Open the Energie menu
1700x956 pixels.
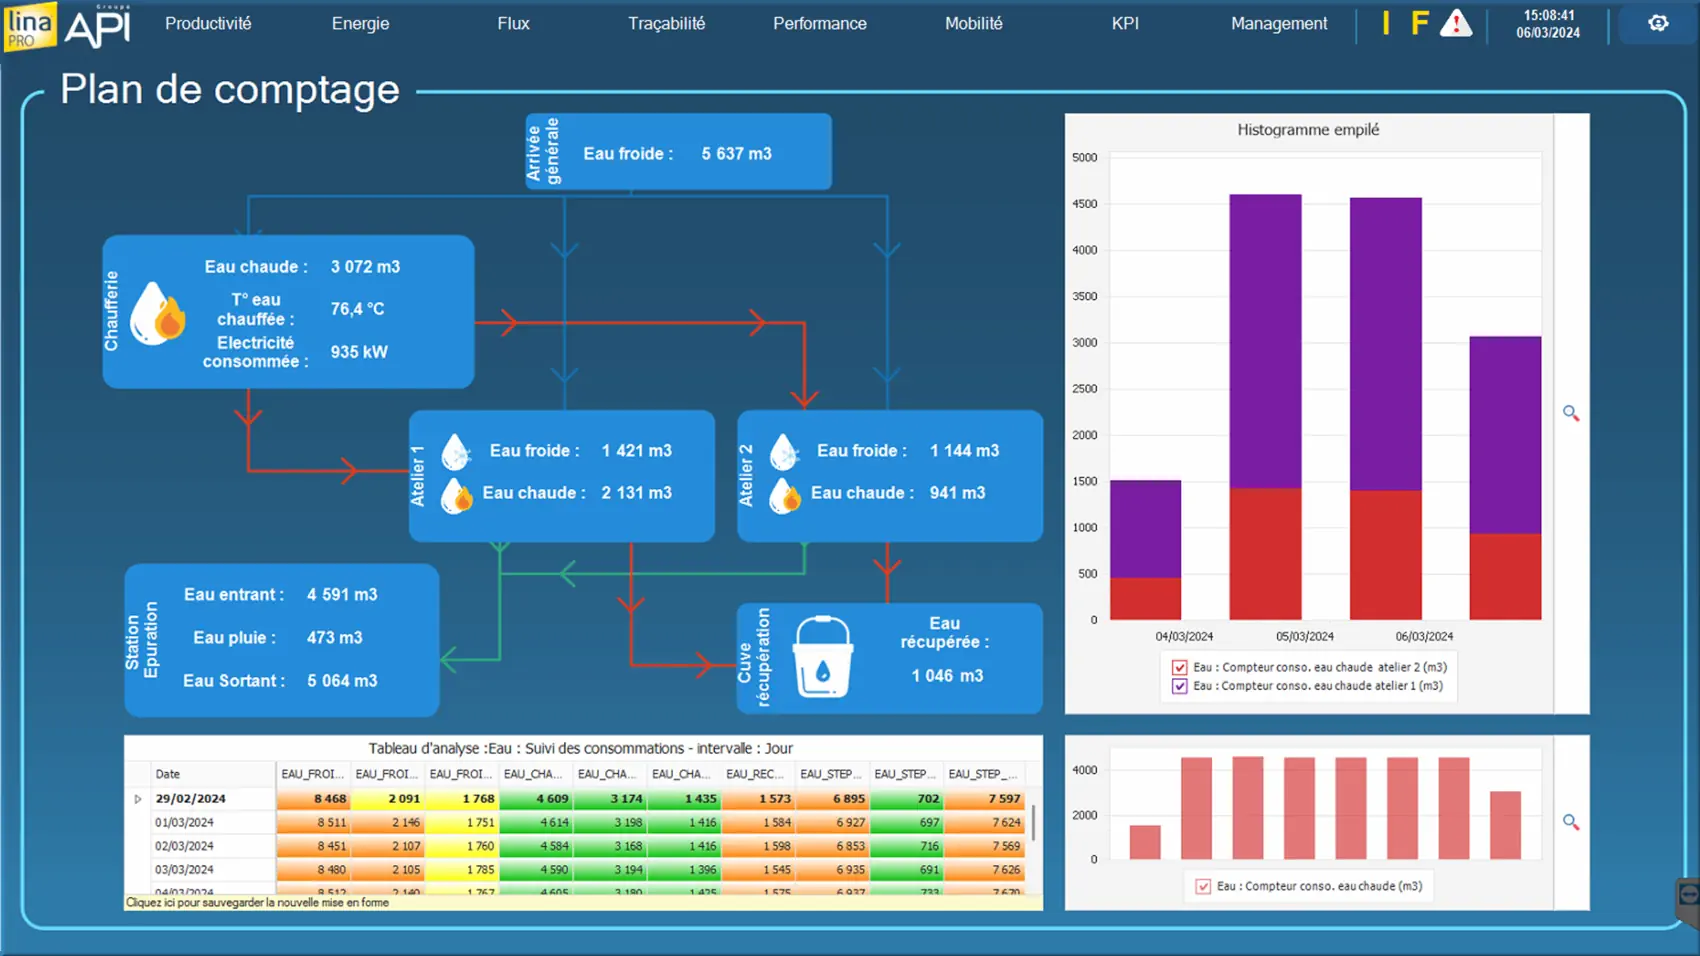coord(360,23)
